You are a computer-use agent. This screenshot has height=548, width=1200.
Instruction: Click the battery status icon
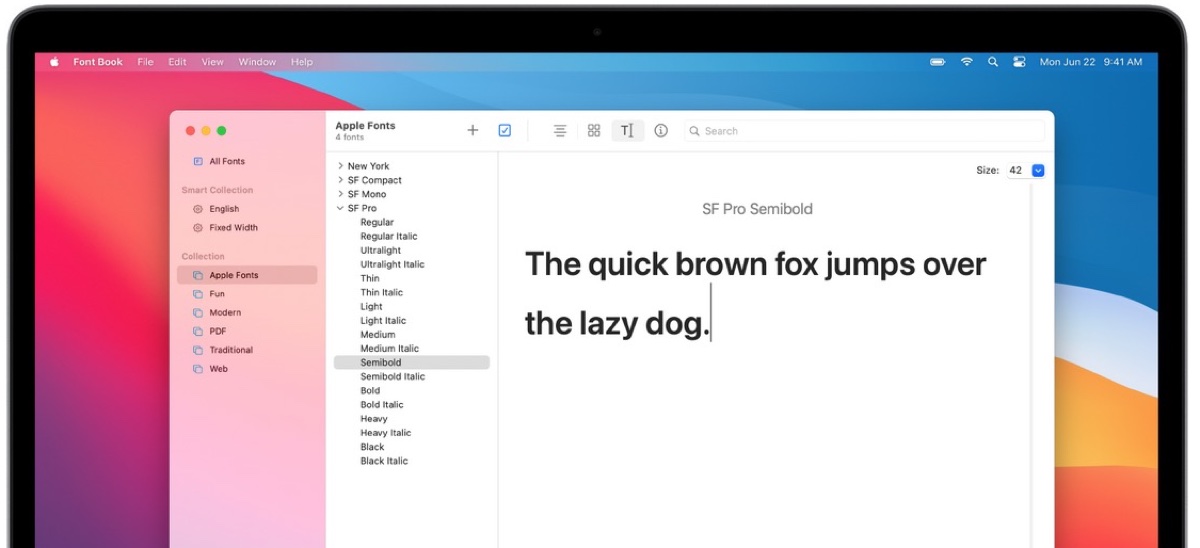(938, 62)
